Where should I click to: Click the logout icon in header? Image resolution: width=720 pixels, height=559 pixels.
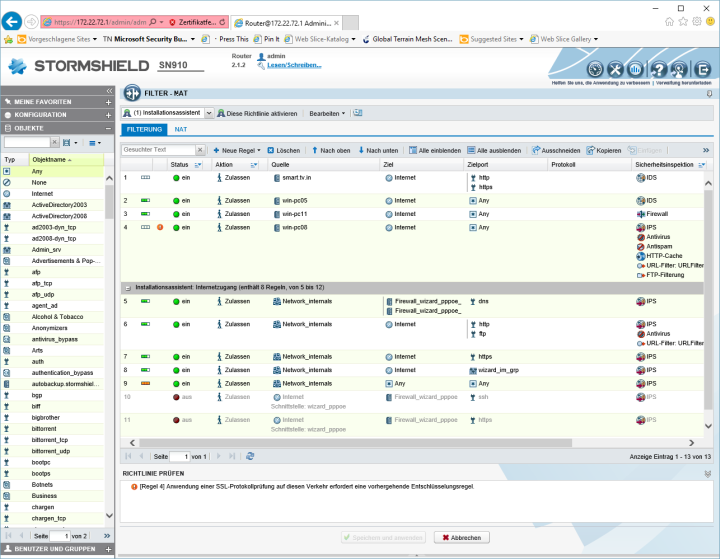pos(703,69)
